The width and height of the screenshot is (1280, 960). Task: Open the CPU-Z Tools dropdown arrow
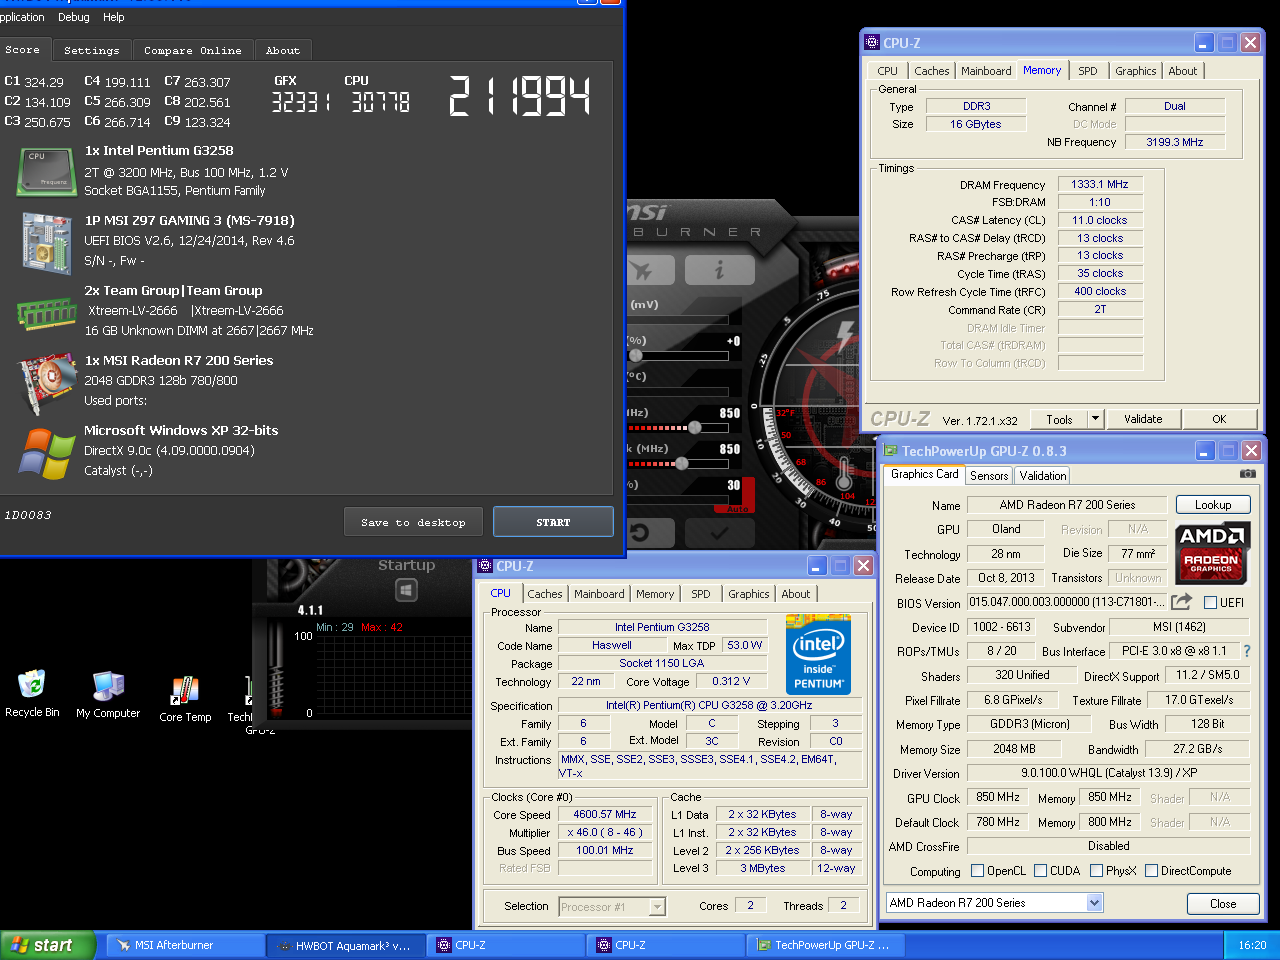(1095, 419)
